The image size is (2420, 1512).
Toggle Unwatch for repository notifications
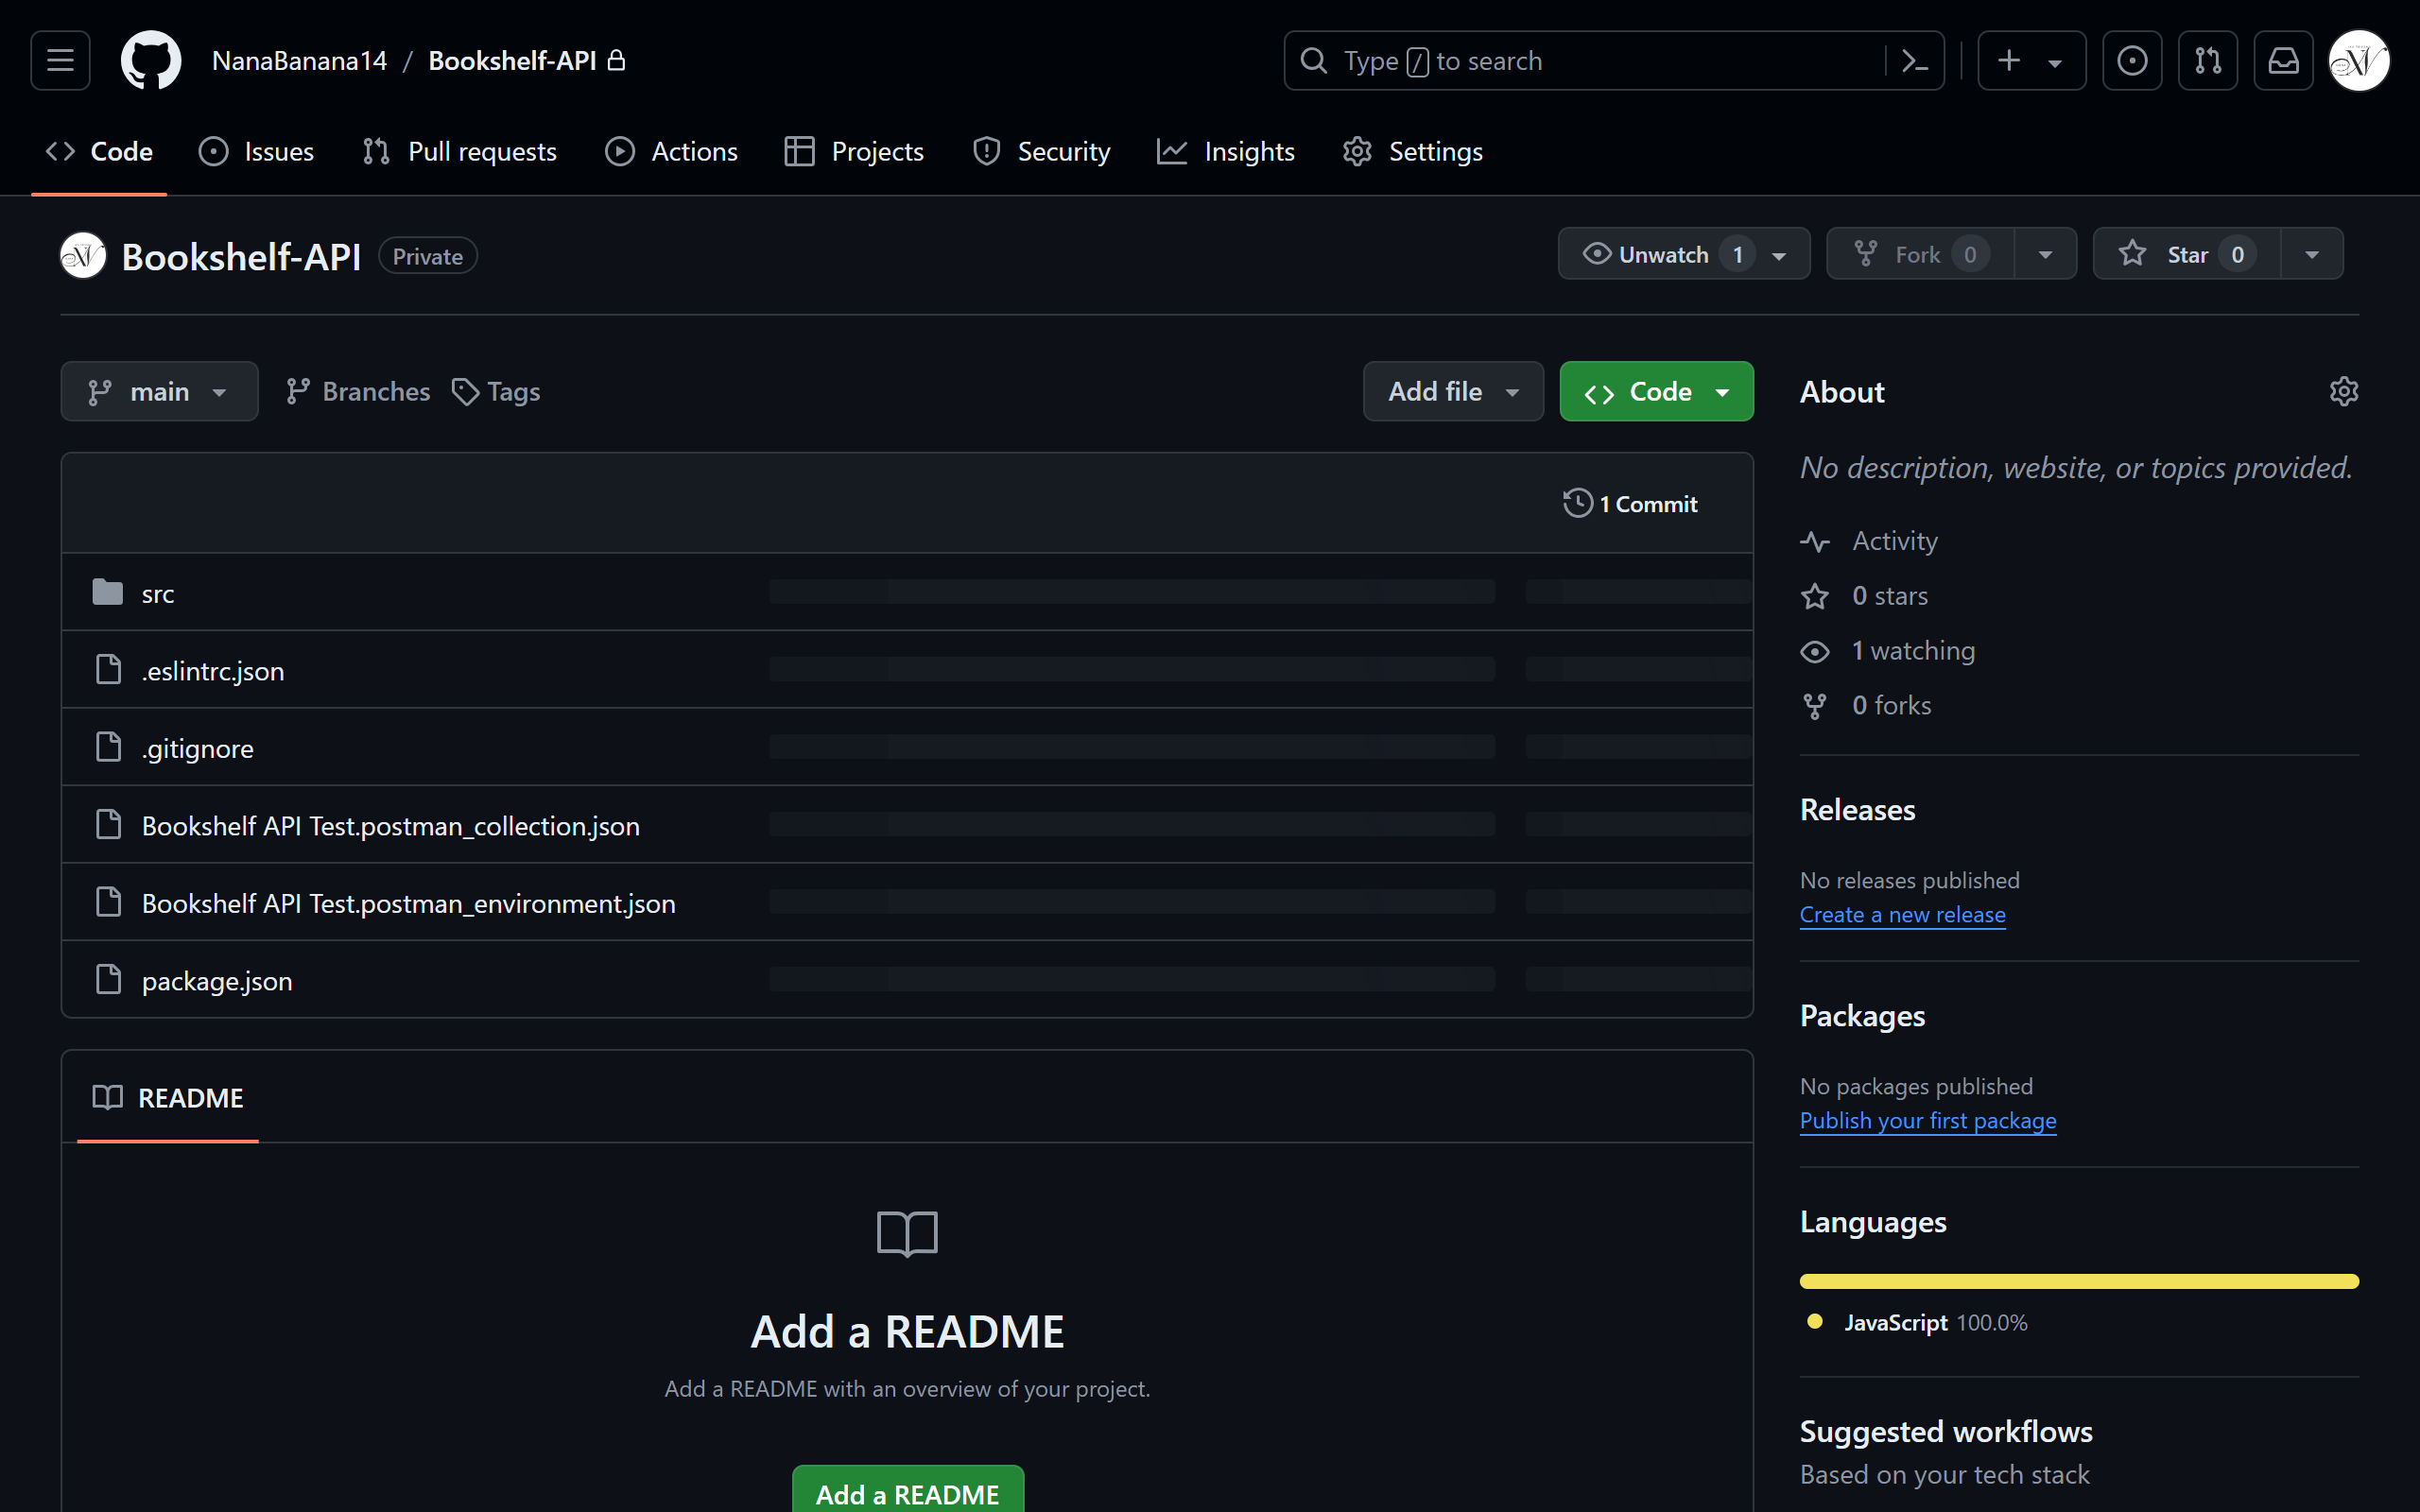(x=1663, y=254)
